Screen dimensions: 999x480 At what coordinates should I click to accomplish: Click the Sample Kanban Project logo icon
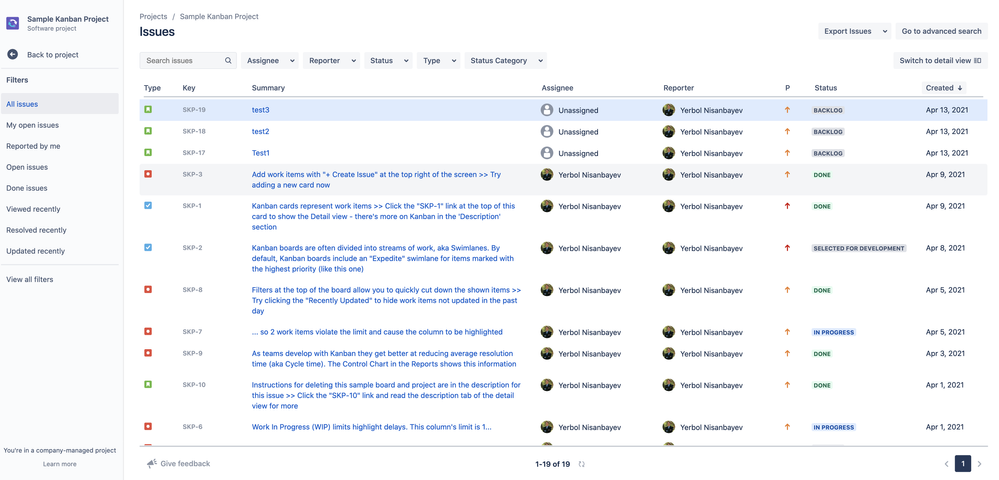point(13,24)
